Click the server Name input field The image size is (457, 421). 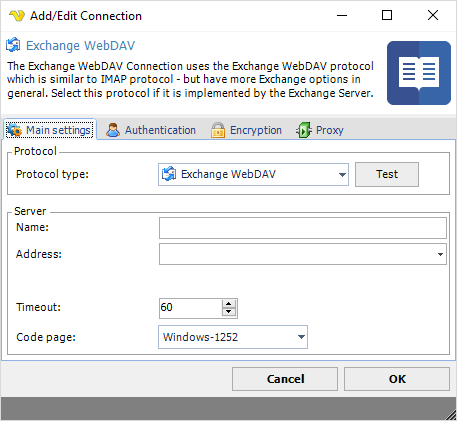[303, 228]
